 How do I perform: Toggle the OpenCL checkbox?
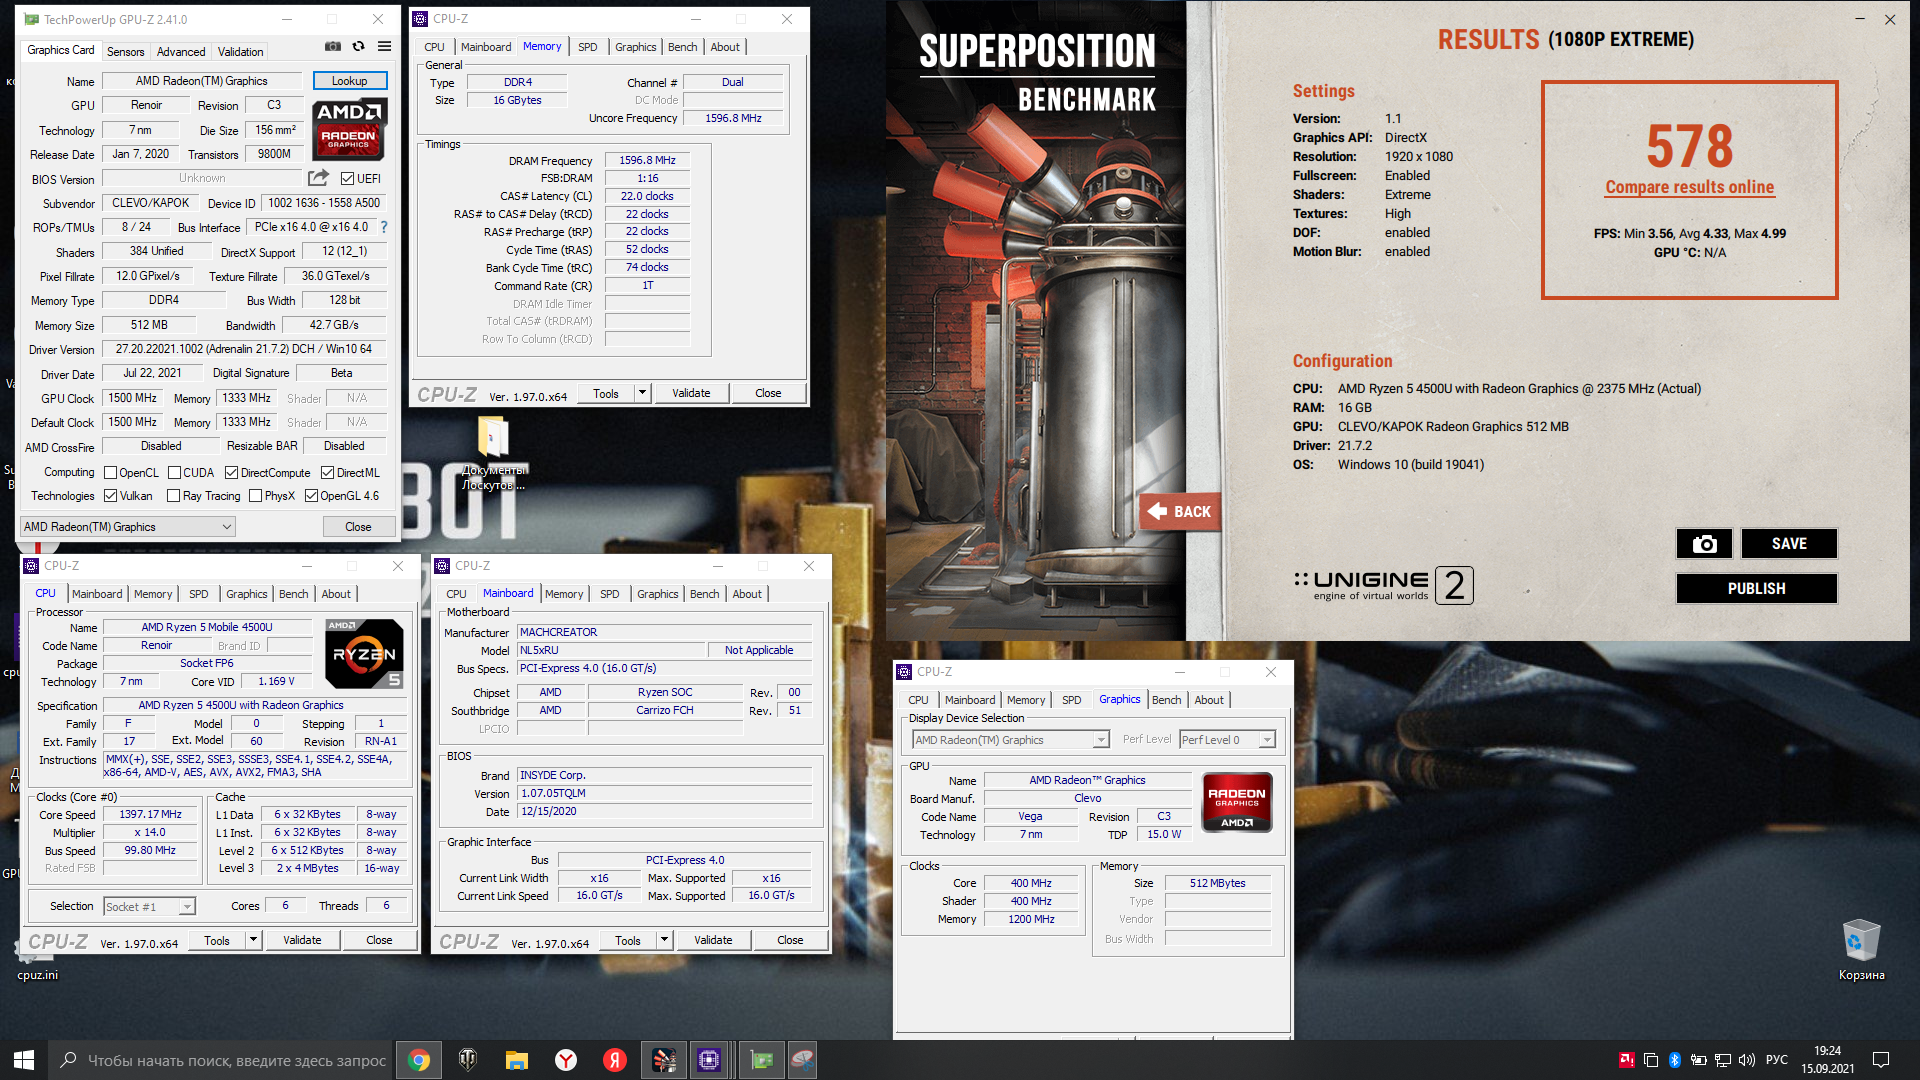111,473
